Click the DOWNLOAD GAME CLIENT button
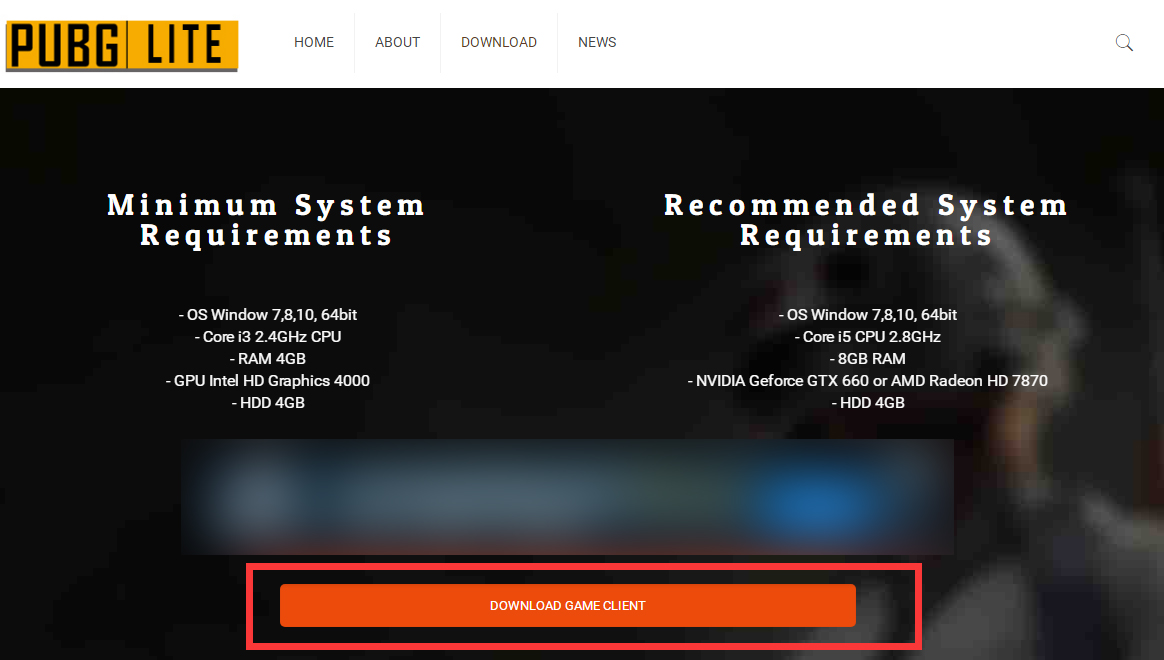Image resolution: width=1164 pixels, height=660 pixels. [x=568, y=605]
